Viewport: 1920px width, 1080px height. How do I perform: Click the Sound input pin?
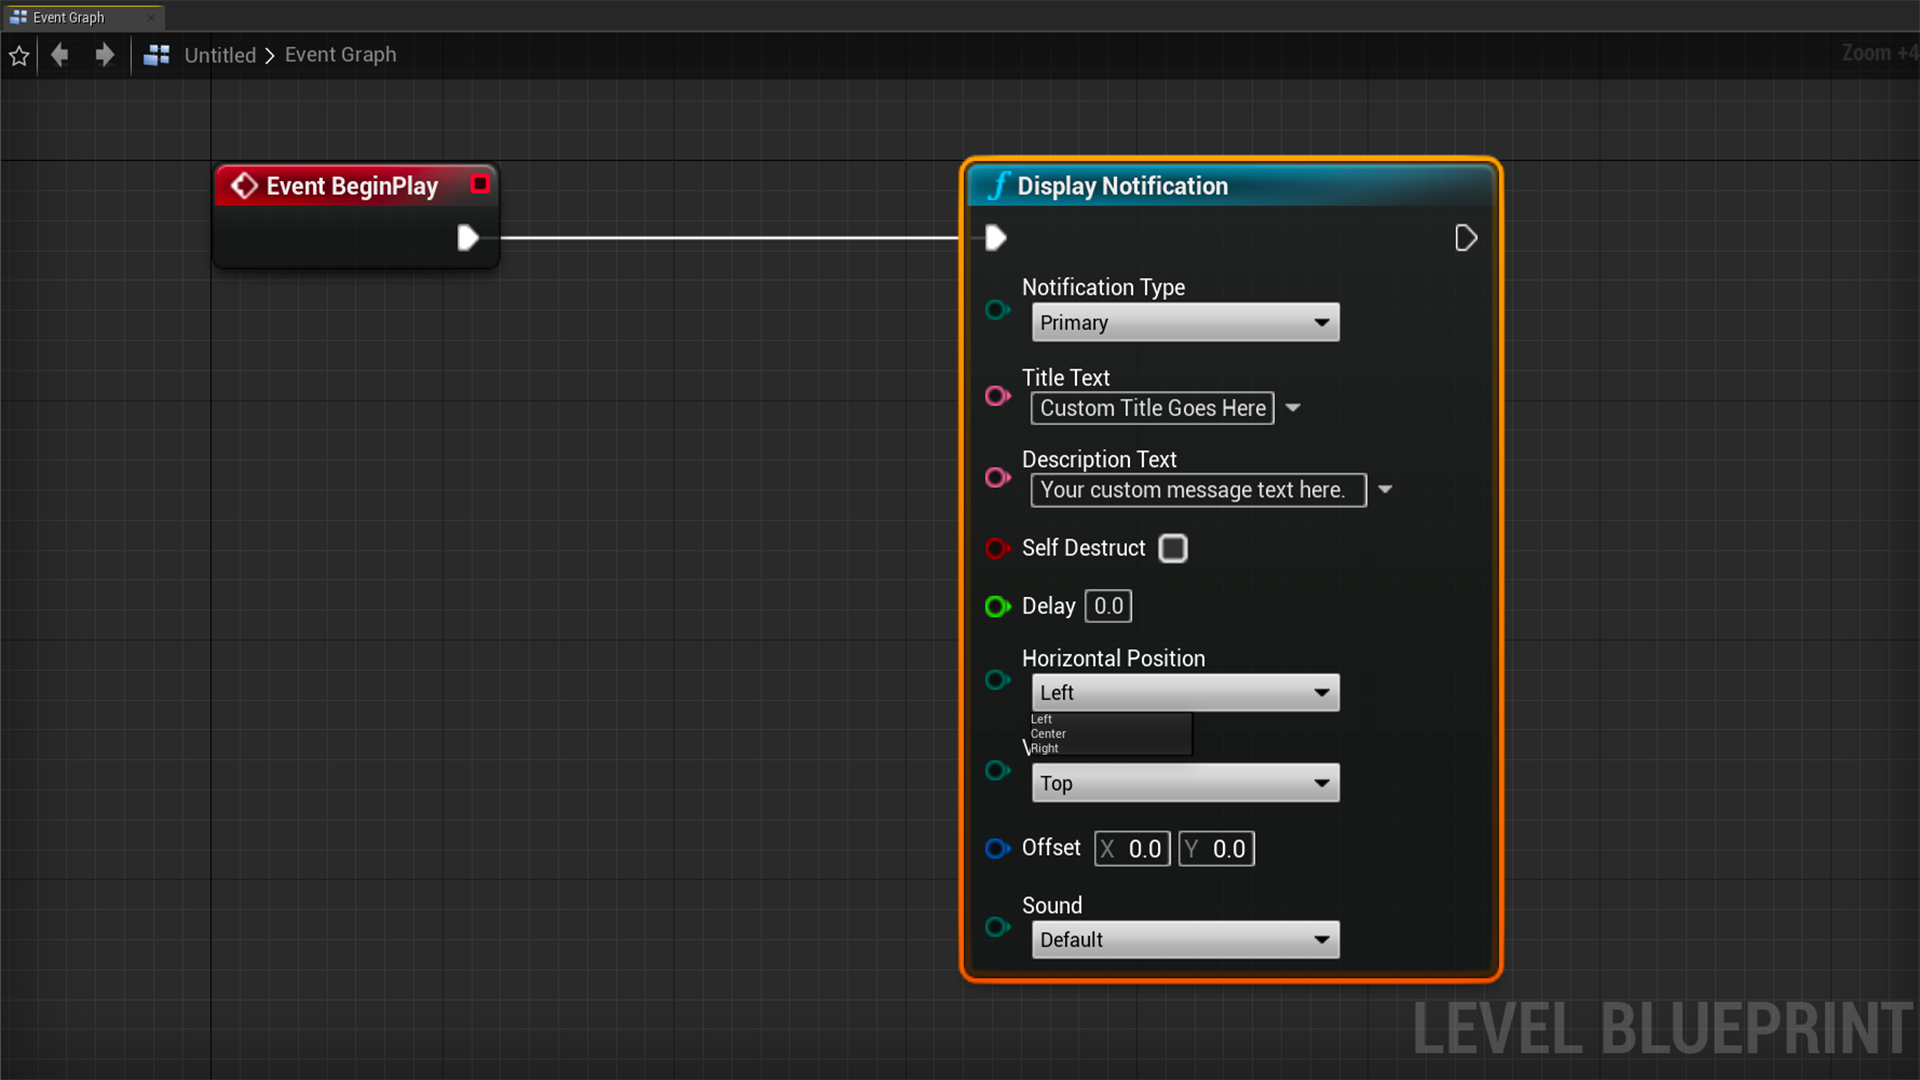coord(997,927)
